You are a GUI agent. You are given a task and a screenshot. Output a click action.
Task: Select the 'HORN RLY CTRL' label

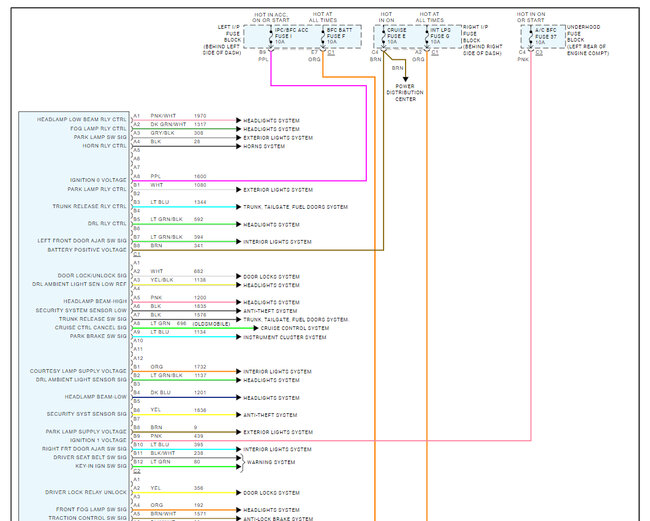click(104, 146)
